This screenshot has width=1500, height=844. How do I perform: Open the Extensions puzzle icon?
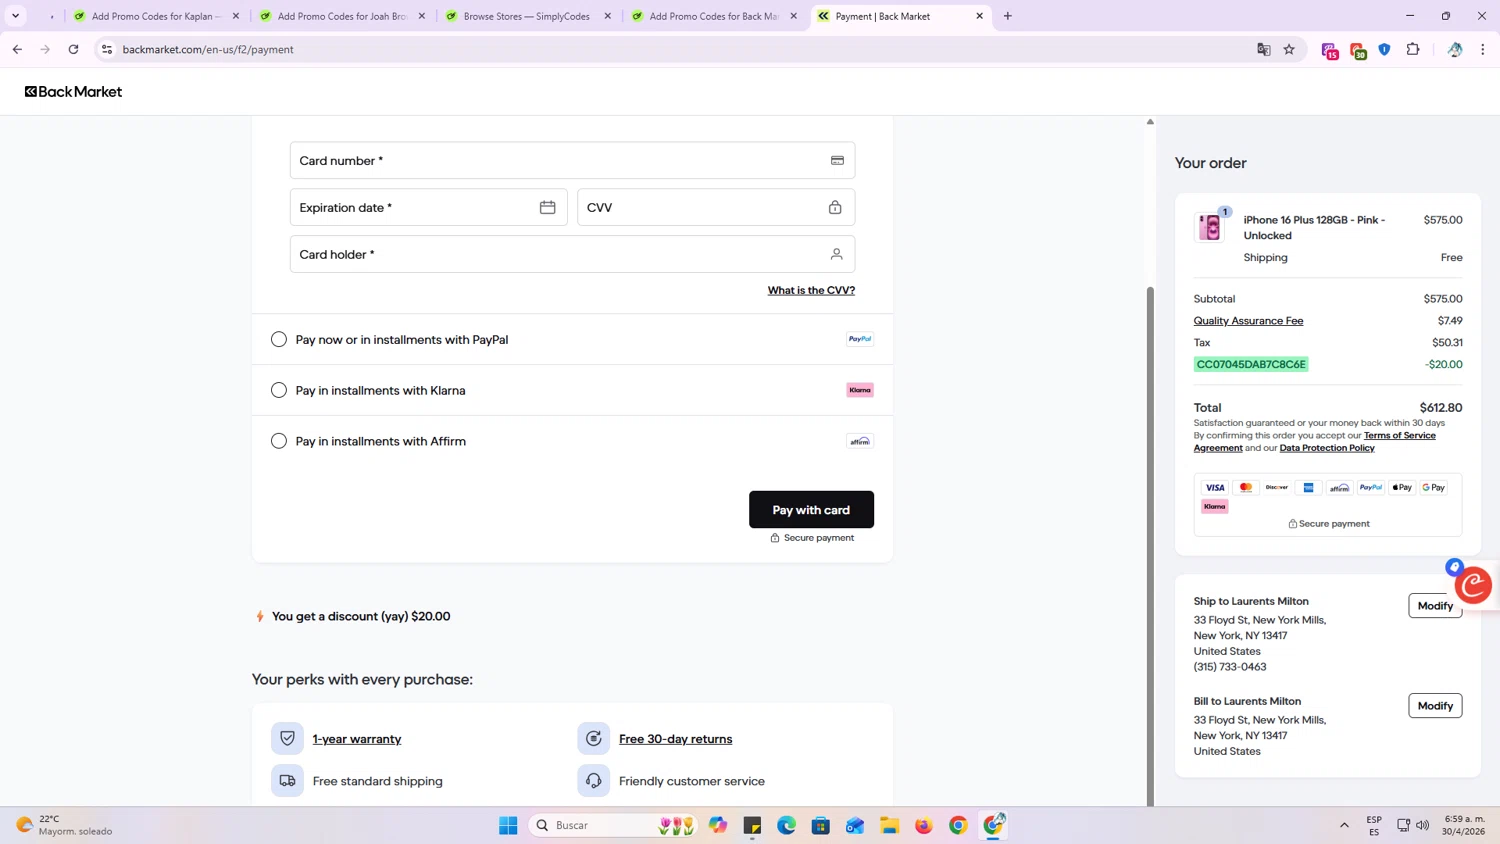point(1413,49)
